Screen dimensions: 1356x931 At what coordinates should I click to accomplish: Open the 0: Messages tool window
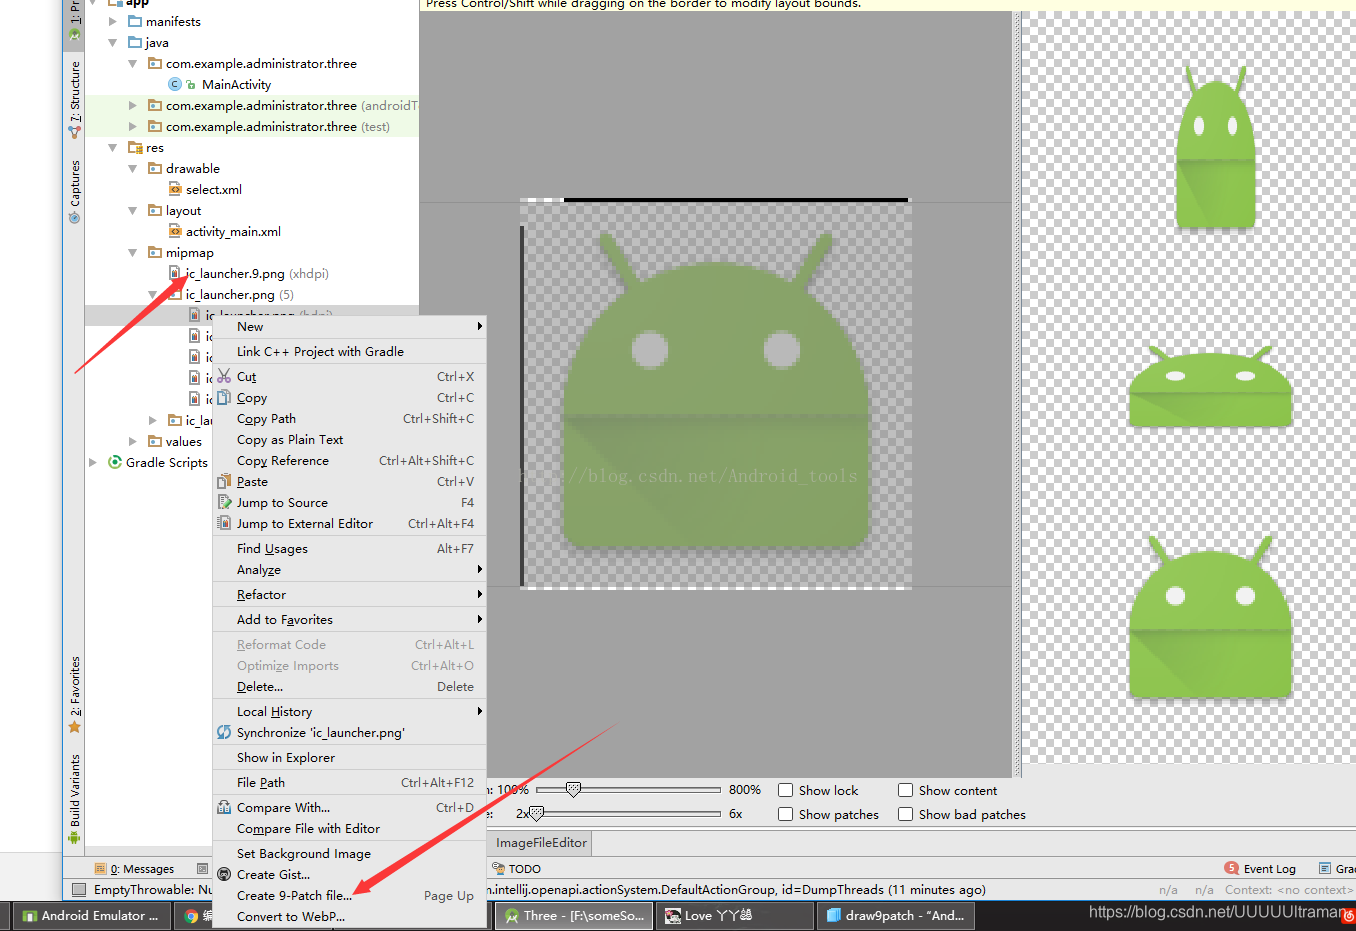[x=134, y=869]
